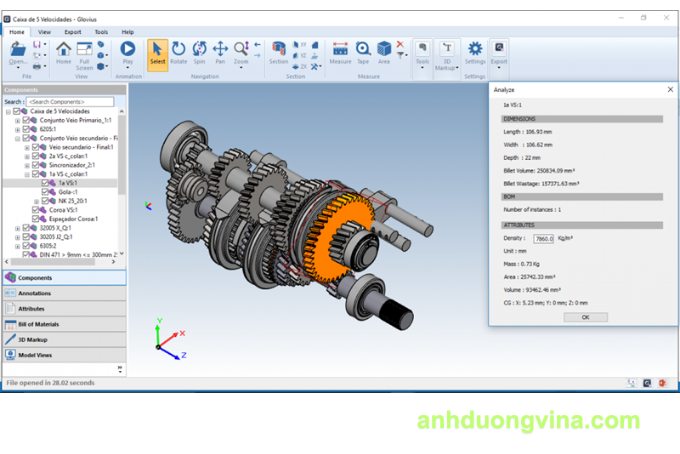This screenshot has width=680, height=454.
Task: Switch to the View ribbon tab
Action: click(x=44, y=31)
